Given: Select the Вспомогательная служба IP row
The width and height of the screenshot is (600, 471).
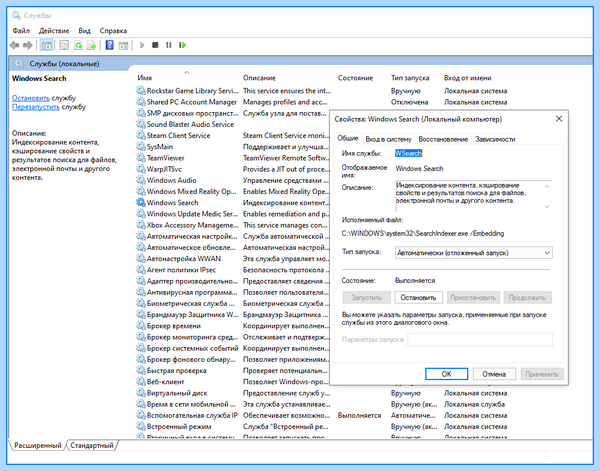Looking at the screenshot, I should click(x=322, y=415).
